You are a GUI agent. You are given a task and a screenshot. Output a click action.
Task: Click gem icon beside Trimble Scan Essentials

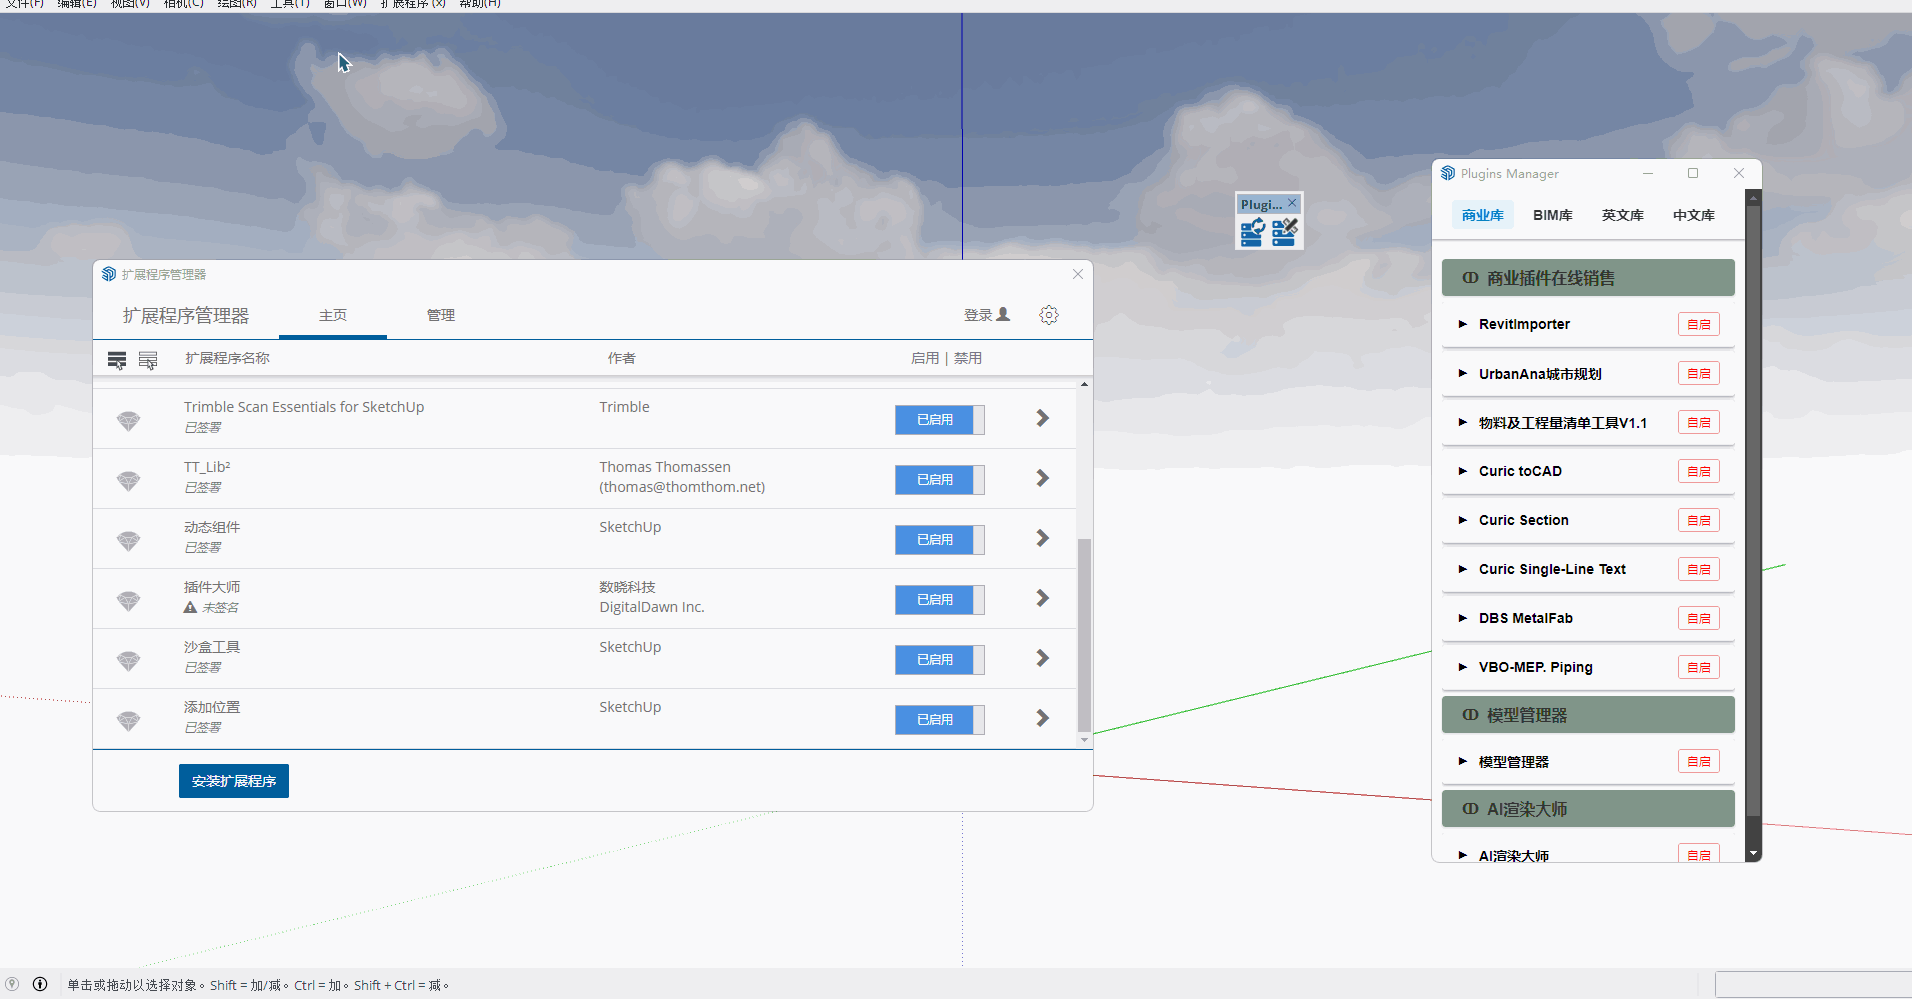129,420
